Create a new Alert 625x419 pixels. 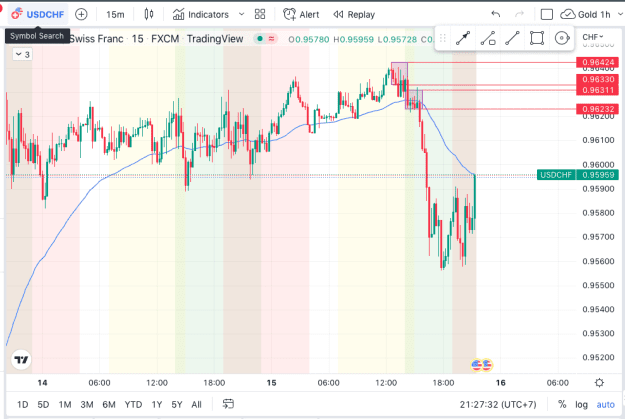(301, 15)
